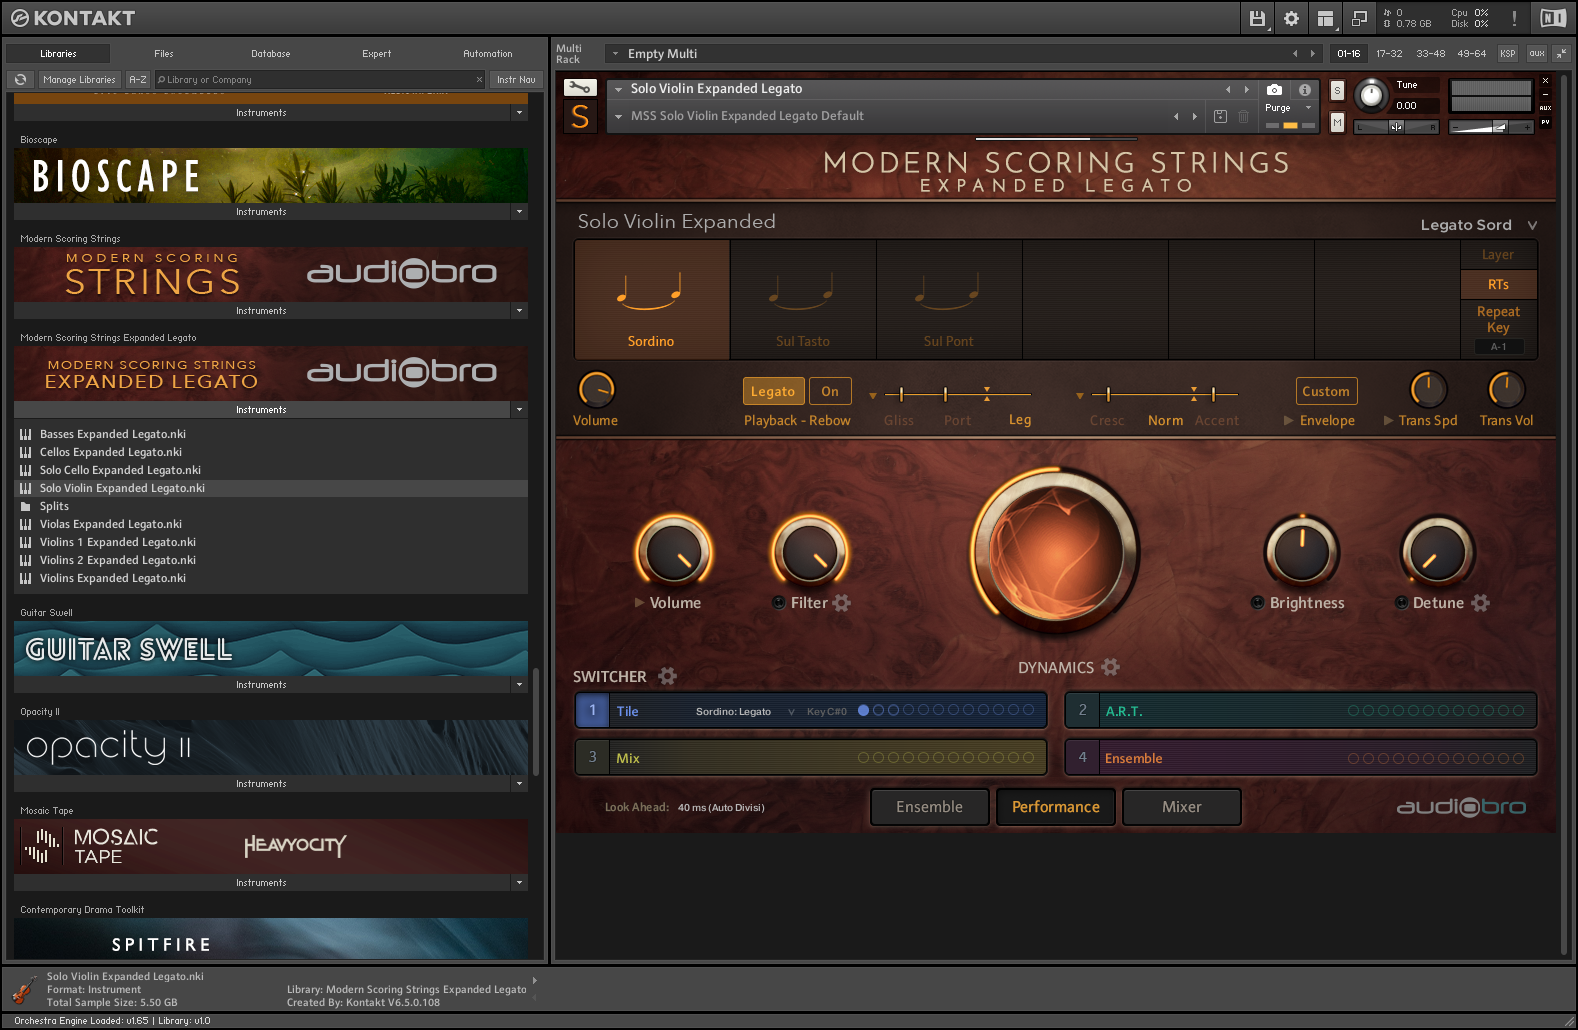Open the Mixer page tab
This screenshot has height=1030, width=1578.
[1182, 807]
